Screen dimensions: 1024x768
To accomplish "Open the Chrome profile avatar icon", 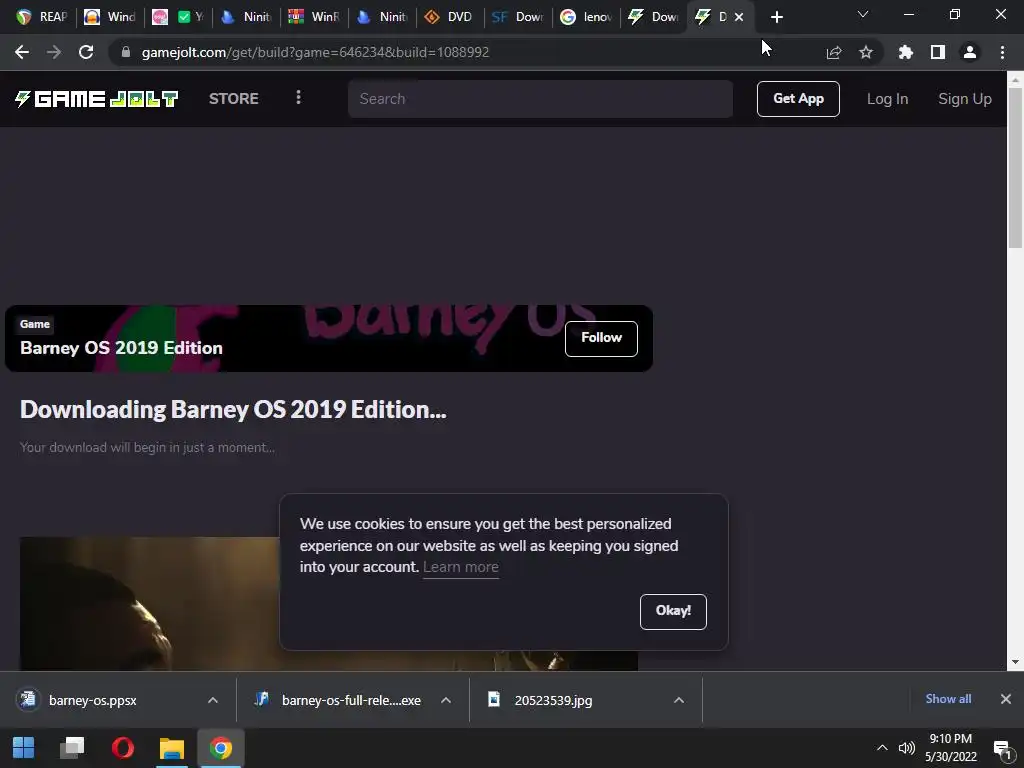I will (x=970, y=52).
